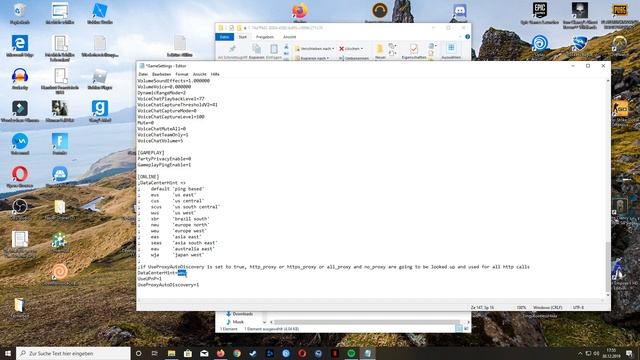Screen dimensions: 640x360
Task: Open File Explorer from the taskbar
Action: click(x=171, y=353)
